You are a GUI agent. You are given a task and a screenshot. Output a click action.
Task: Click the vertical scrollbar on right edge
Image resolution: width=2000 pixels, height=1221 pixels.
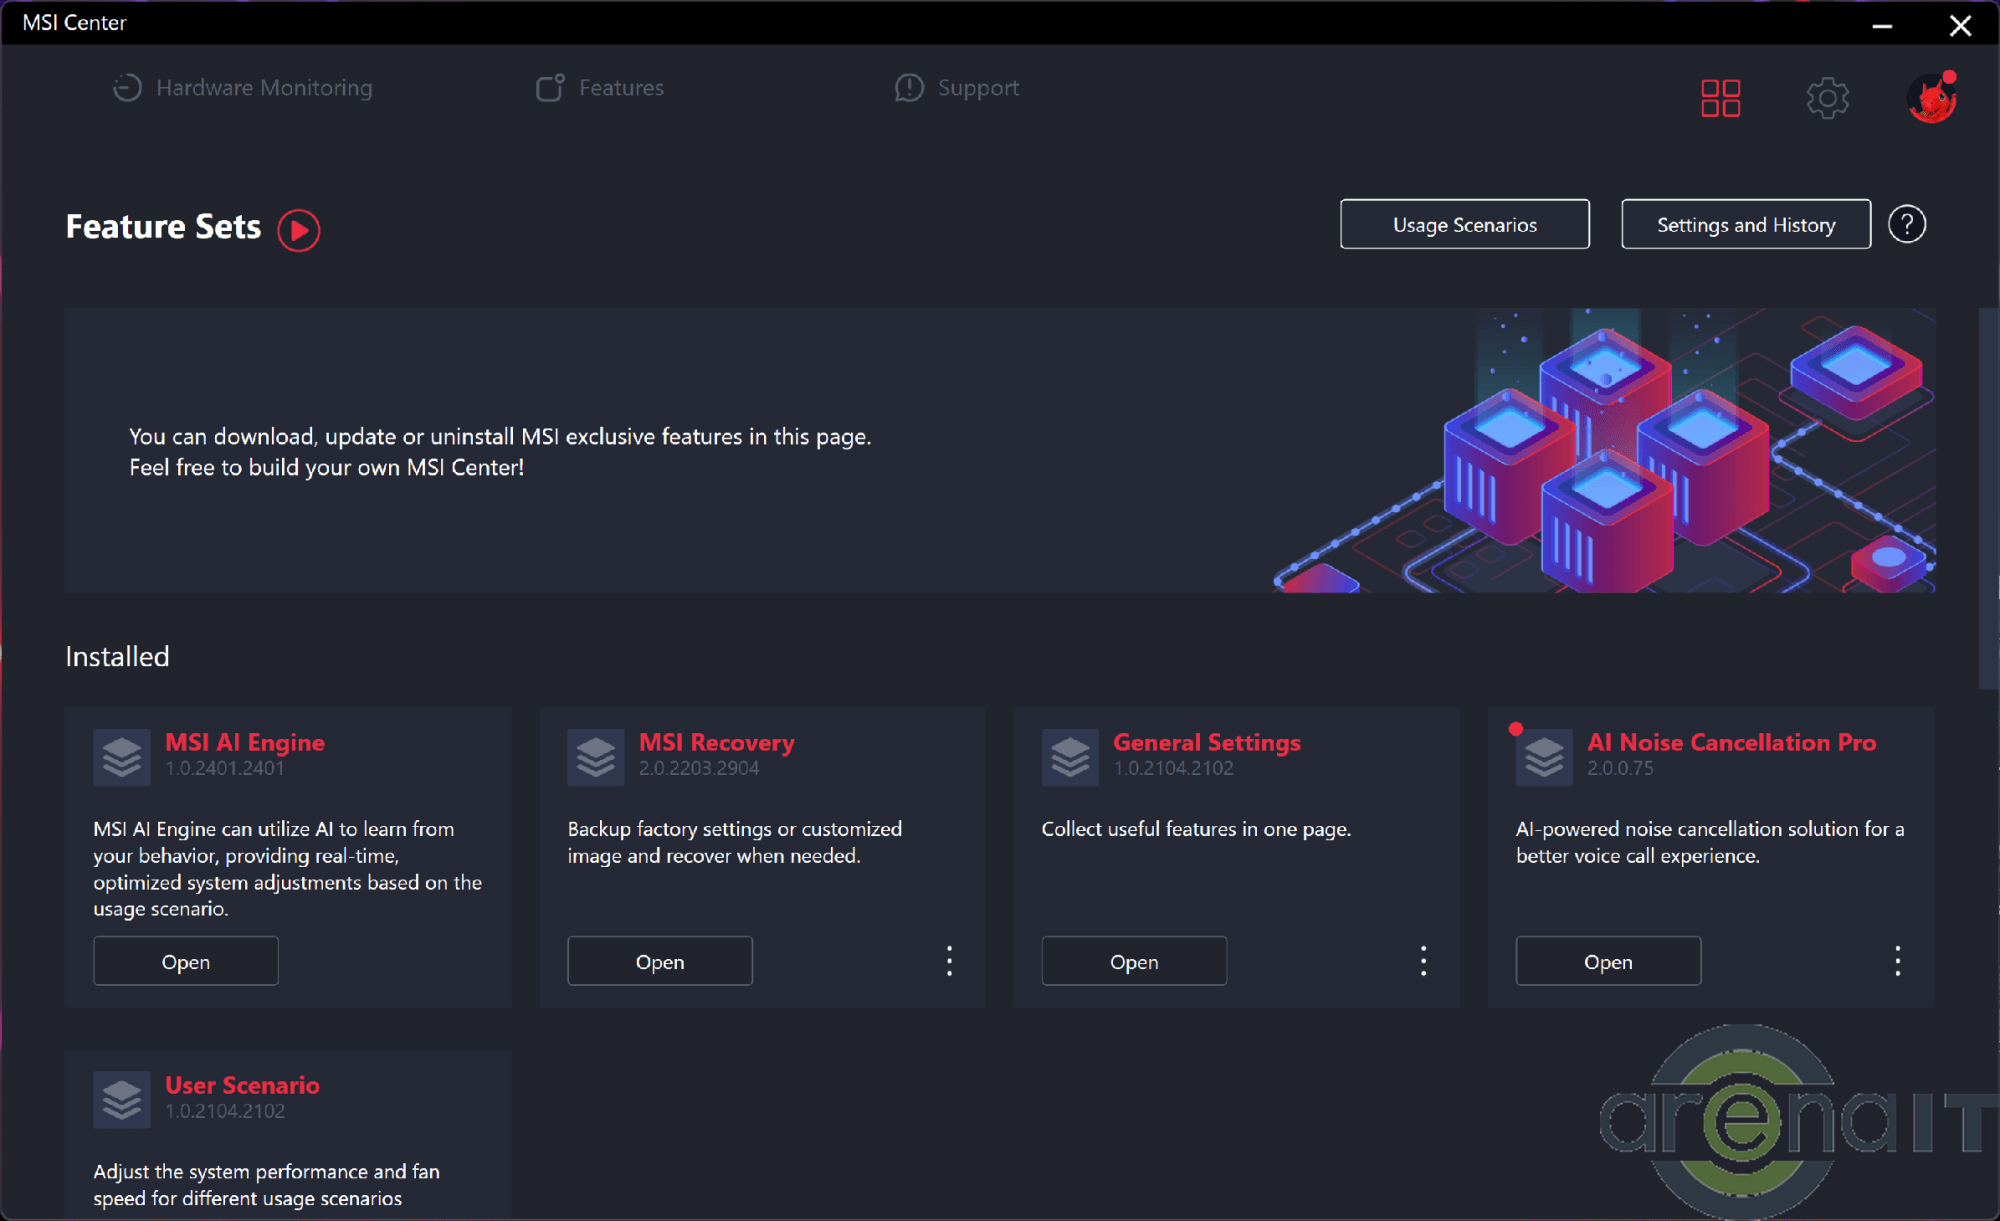coord(1988,500)
